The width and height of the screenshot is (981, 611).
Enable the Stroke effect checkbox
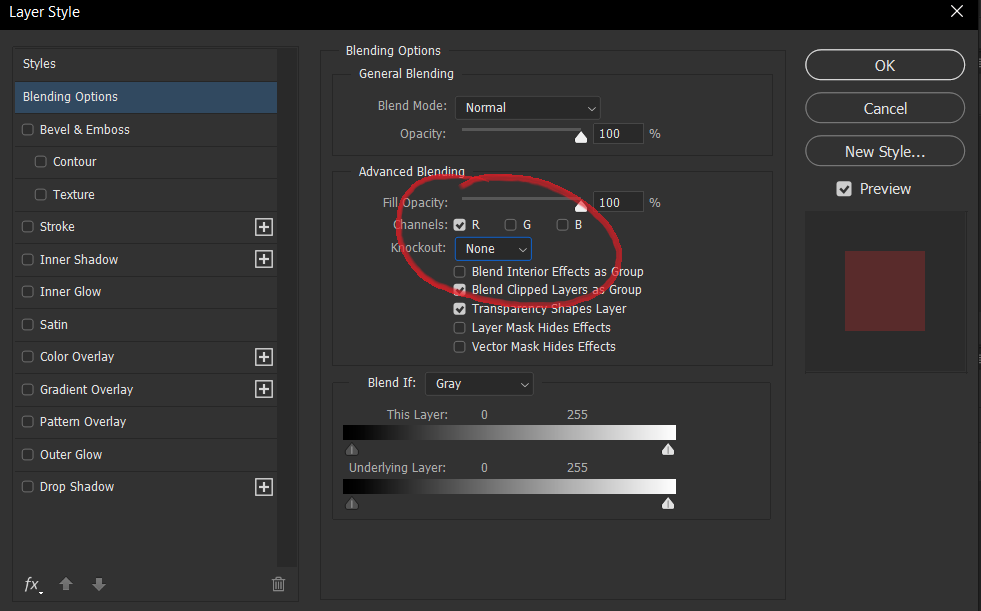click(28, 226)
